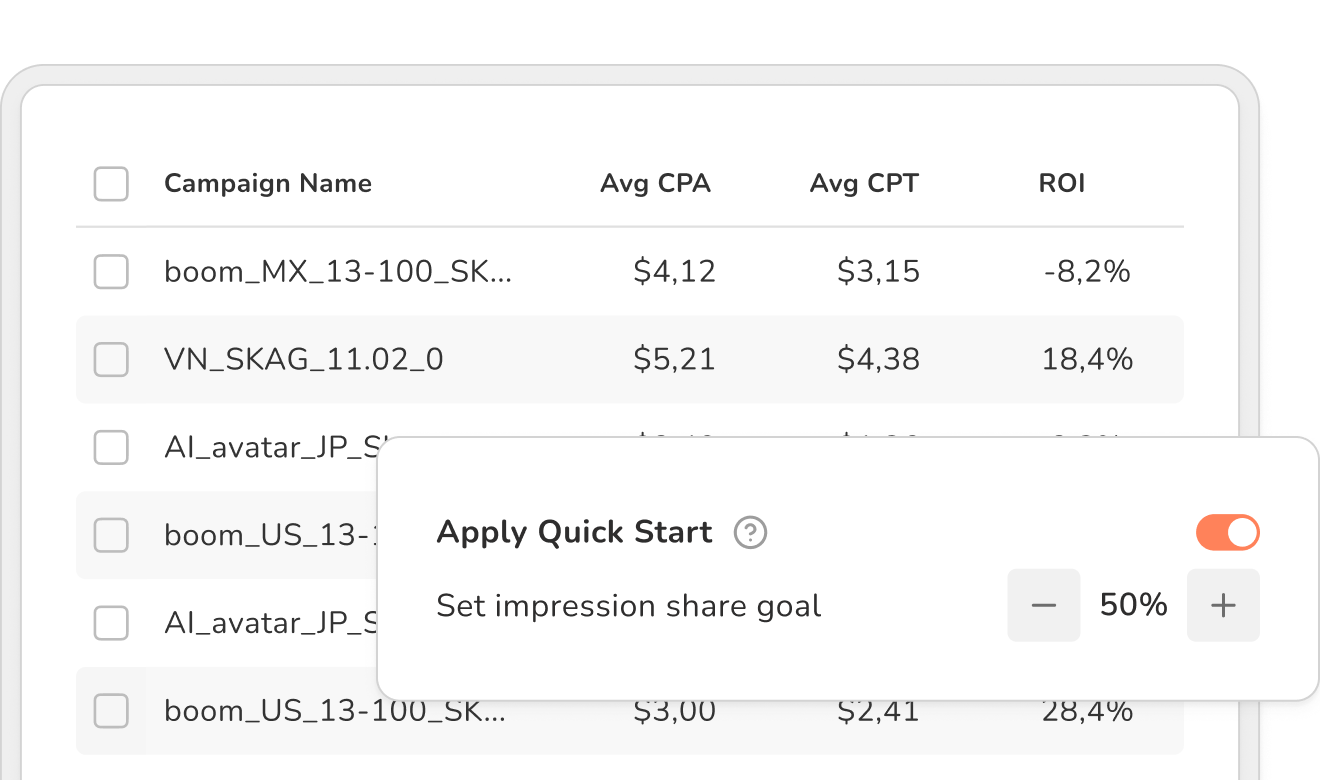Click the 18,4% ROI value
1320x780 pixels.
coord(1087,360)
